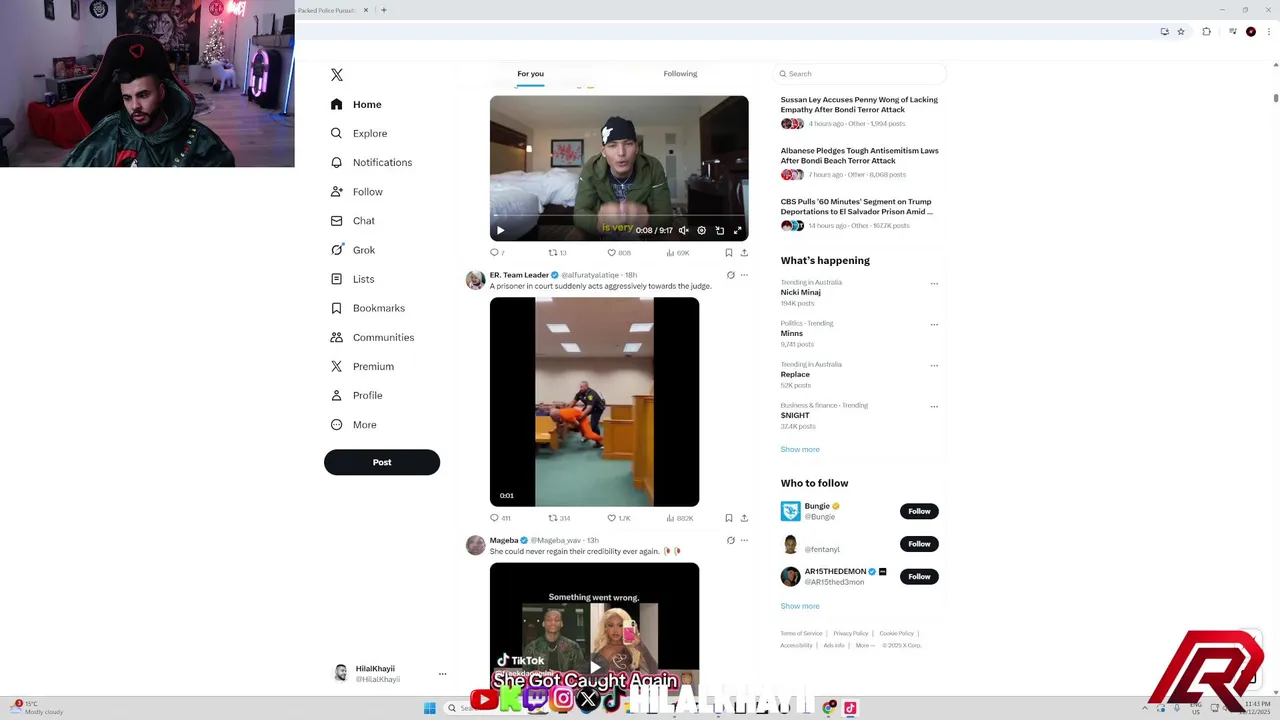Play the 'She Got Caught Again' TikTok video
The width and height of the screenshot is (1280, 720).
coord(594,667)
